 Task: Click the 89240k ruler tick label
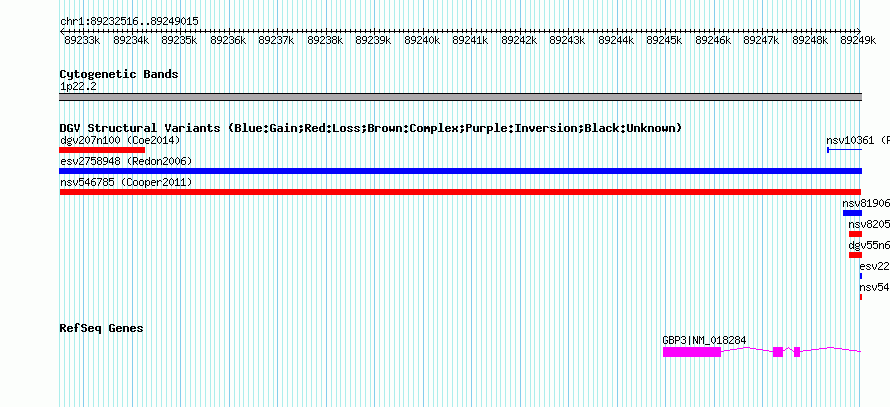pos(422,41)
